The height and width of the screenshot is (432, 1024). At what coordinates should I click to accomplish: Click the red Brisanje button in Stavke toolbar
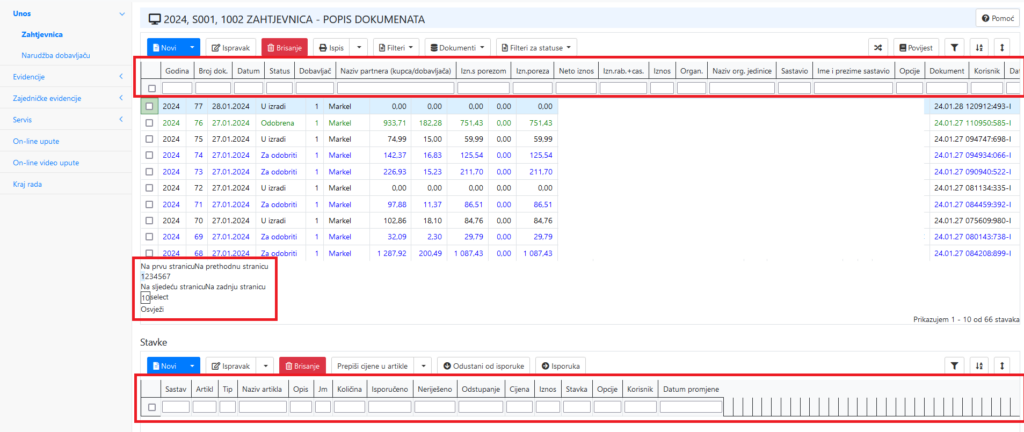[x=302, y=365]
